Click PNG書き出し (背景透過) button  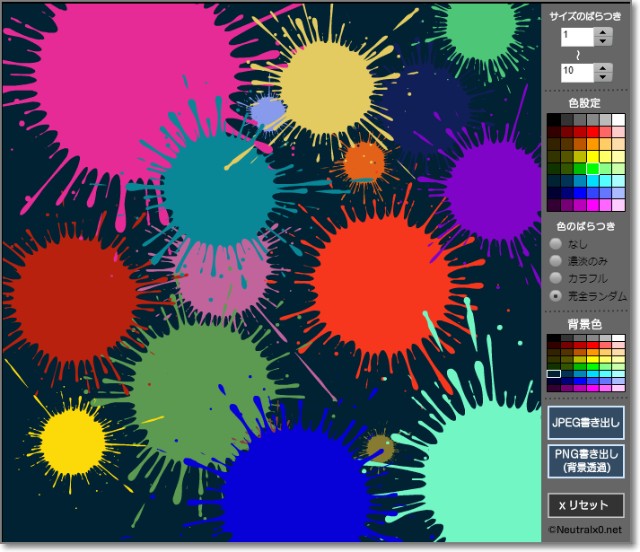[x=586, y=460]
